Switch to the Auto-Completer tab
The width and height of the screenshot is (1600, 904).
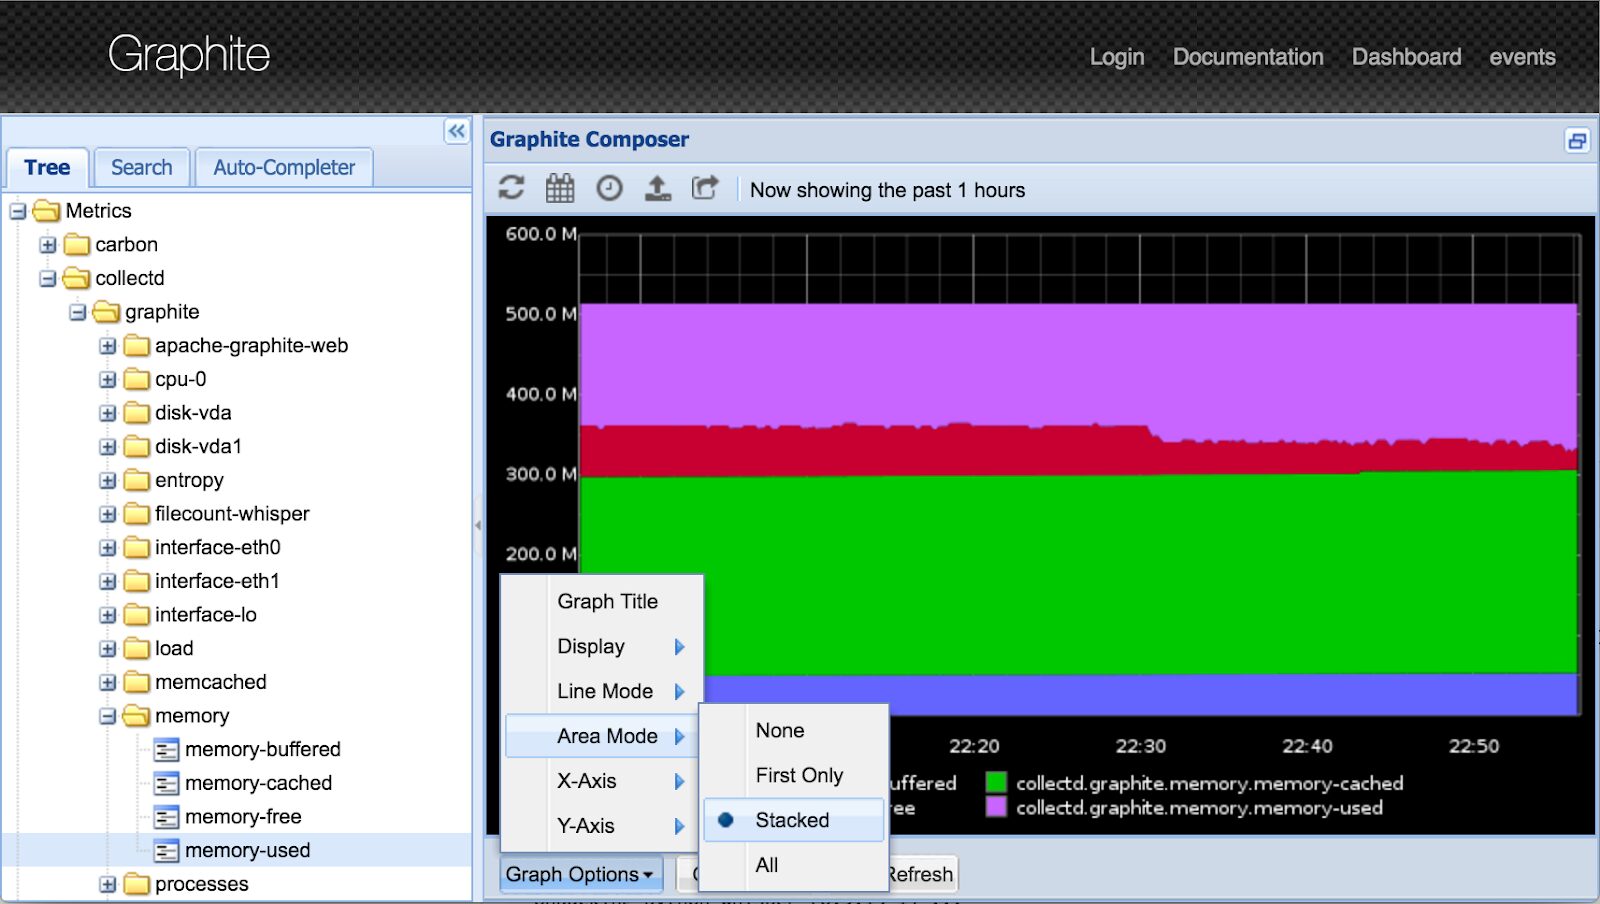(284, 167)
